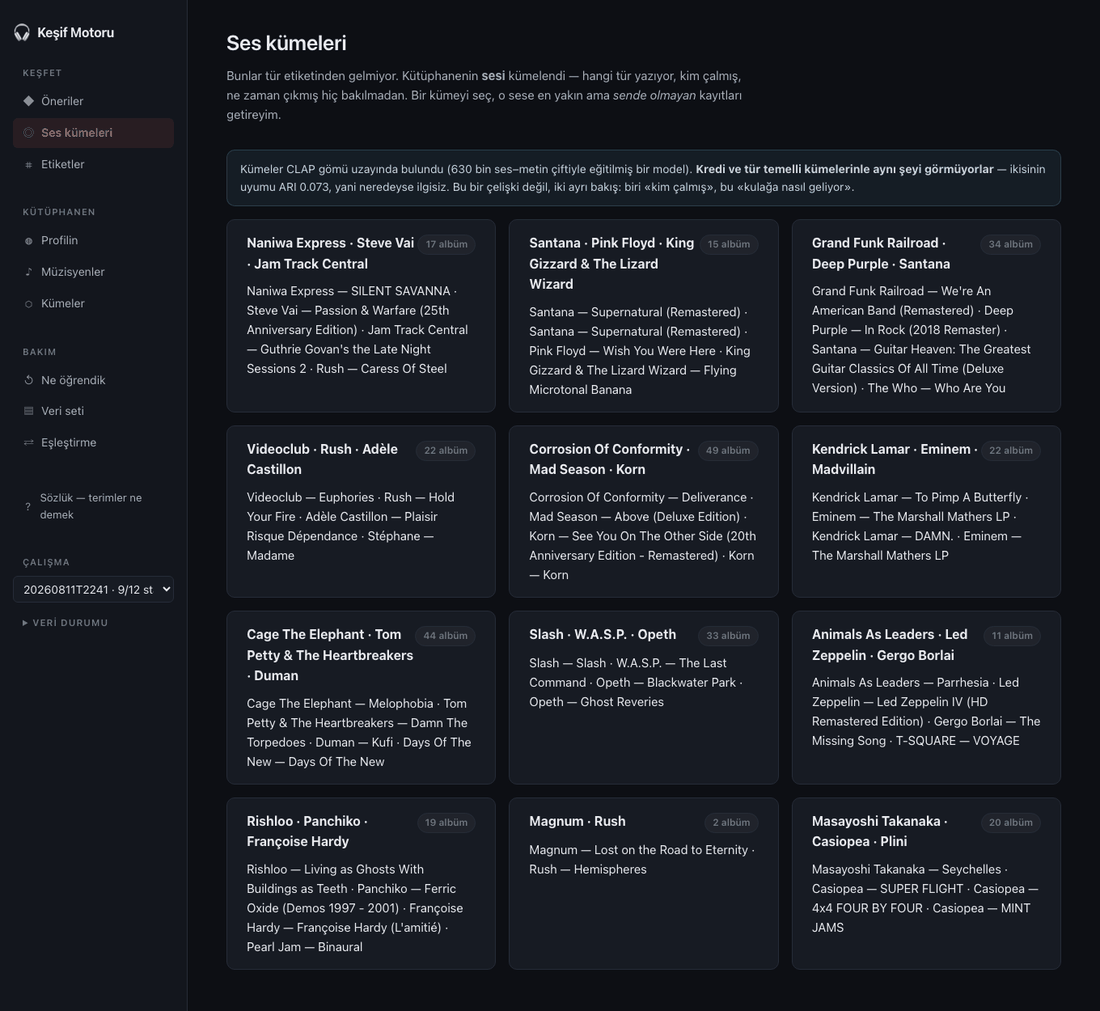
Task: Click the circle icon next to Ses kümeleri
Action: pyautogui.click(x=29, y=133)
